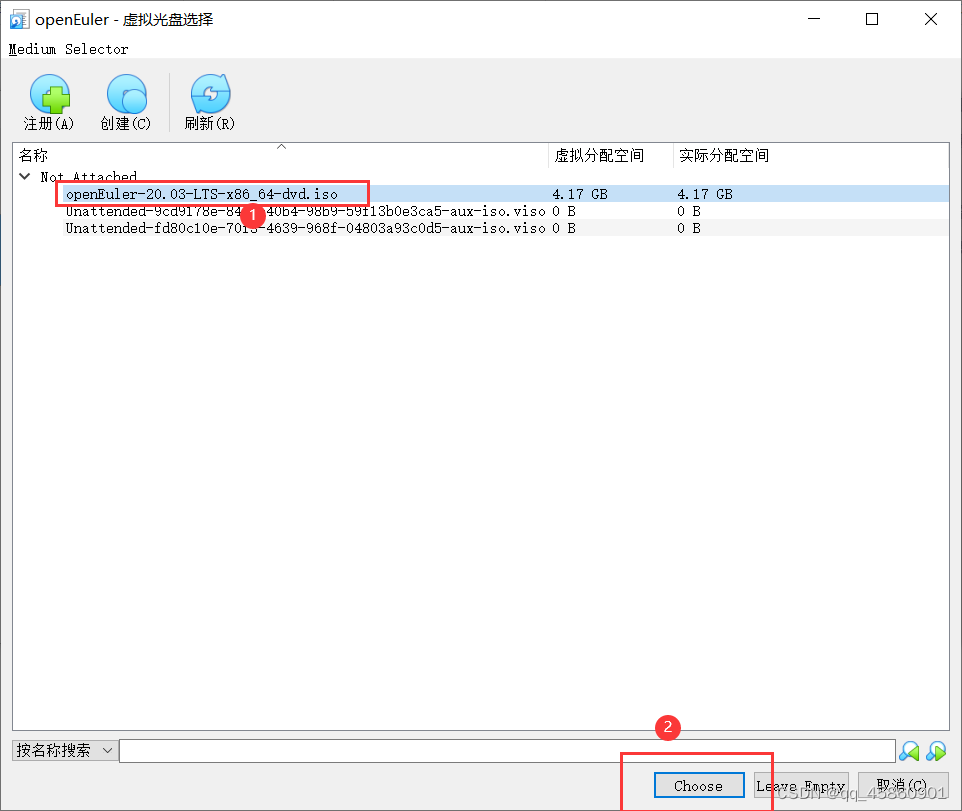Click the openEuler window title icon
Image resolution: width=962 pixels, height=811 pixels.
coord(19,20)
